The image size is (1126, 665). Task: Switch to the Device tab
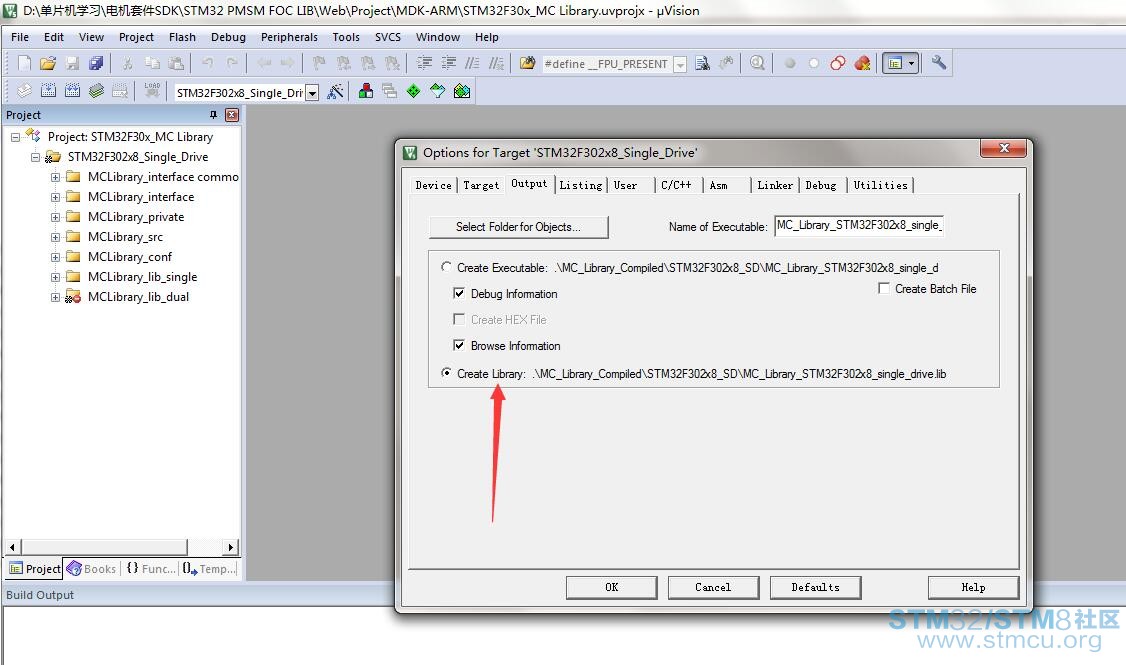[x=433, y=185]
